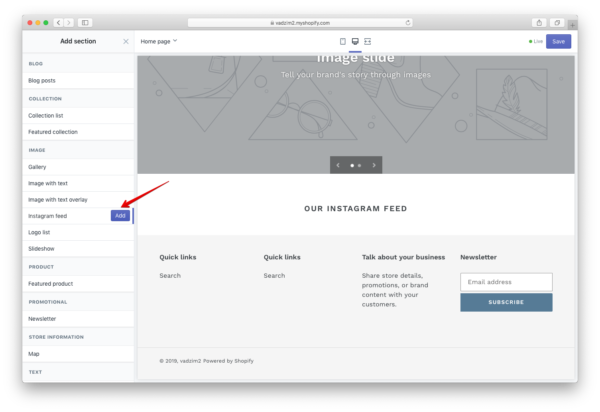600x412 pixels.
Task: Switch to fullscreen preview icon
Action: coord(367,41)
